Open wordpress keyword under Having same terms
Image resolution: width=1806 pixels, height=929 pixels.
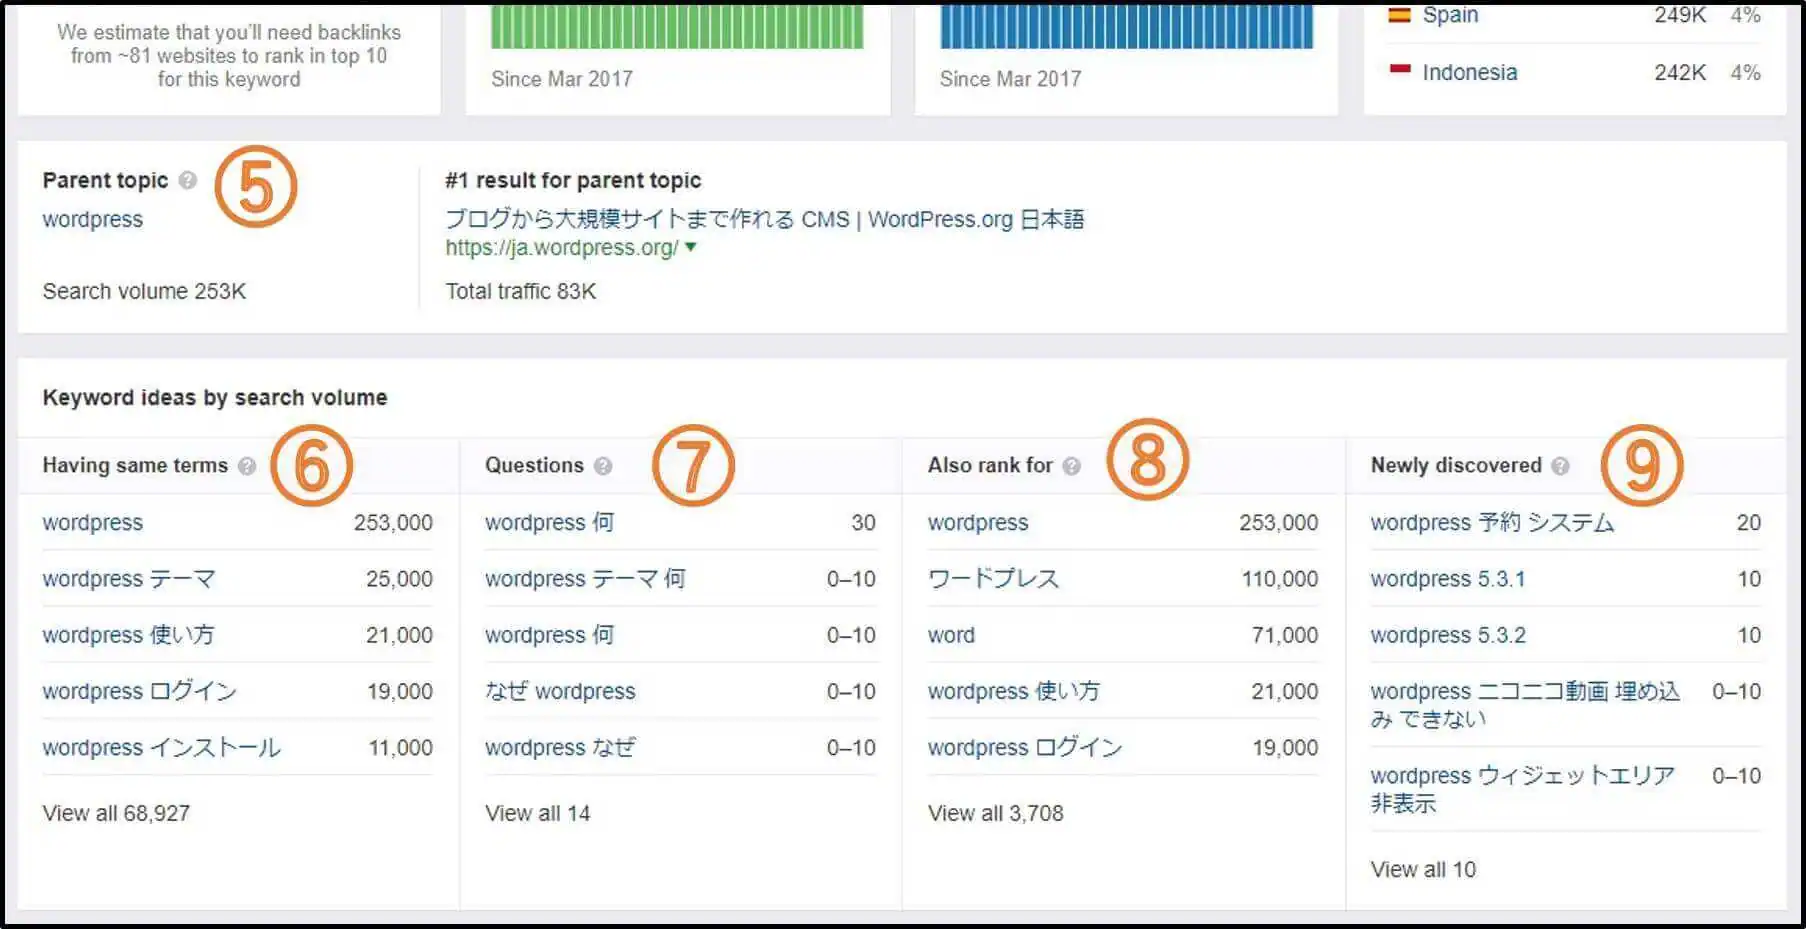pos(92,523)
